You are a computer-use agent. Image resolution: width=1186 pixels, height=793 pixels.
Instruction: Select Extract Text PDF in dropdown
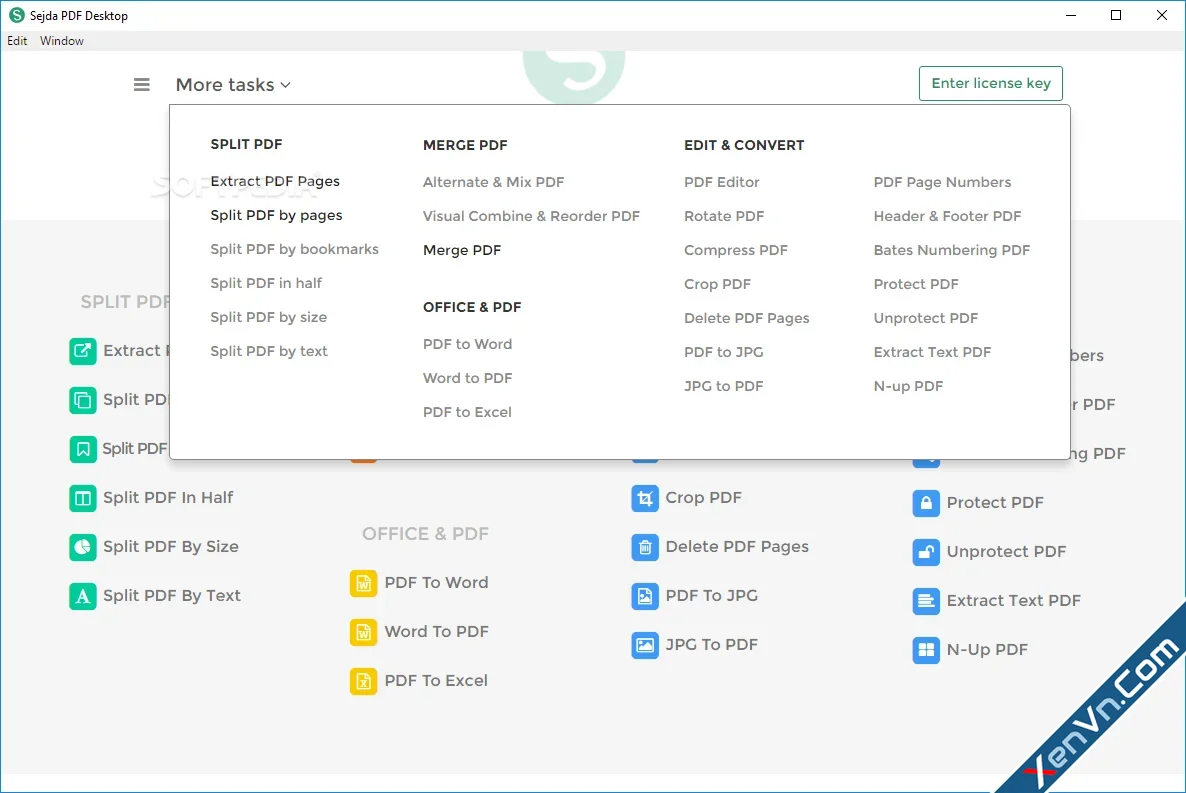[932, 353]
